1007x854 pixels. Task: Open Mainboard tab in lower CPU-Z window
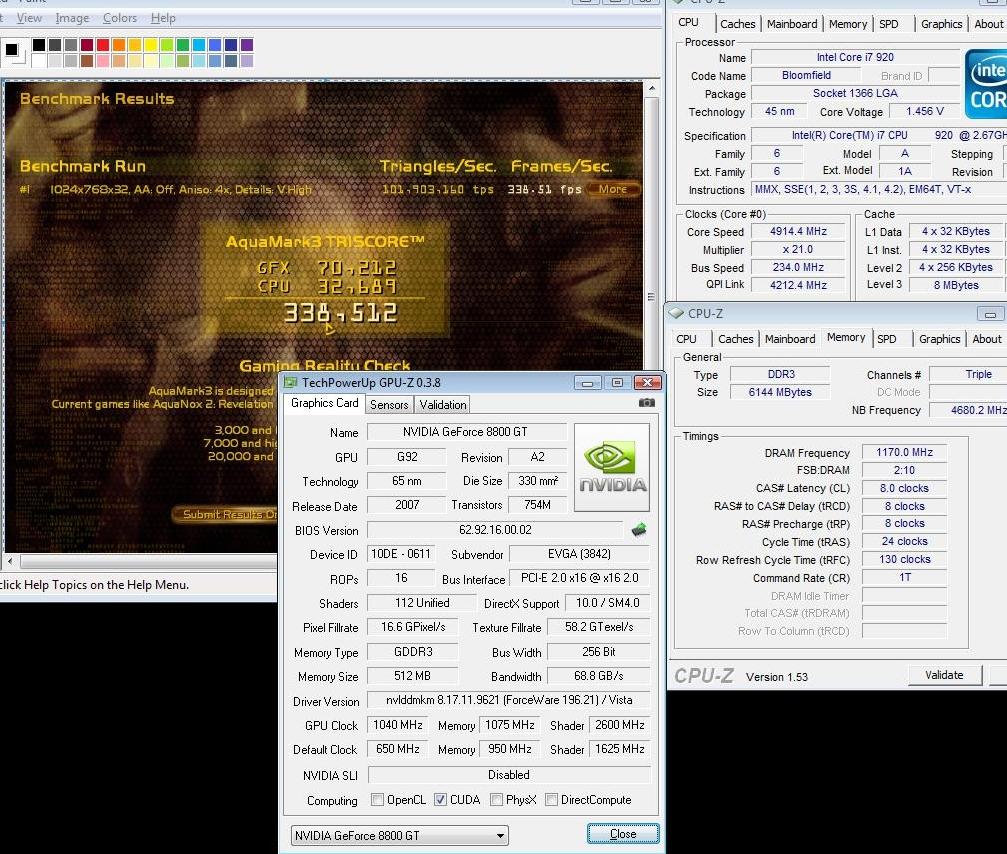790,339
